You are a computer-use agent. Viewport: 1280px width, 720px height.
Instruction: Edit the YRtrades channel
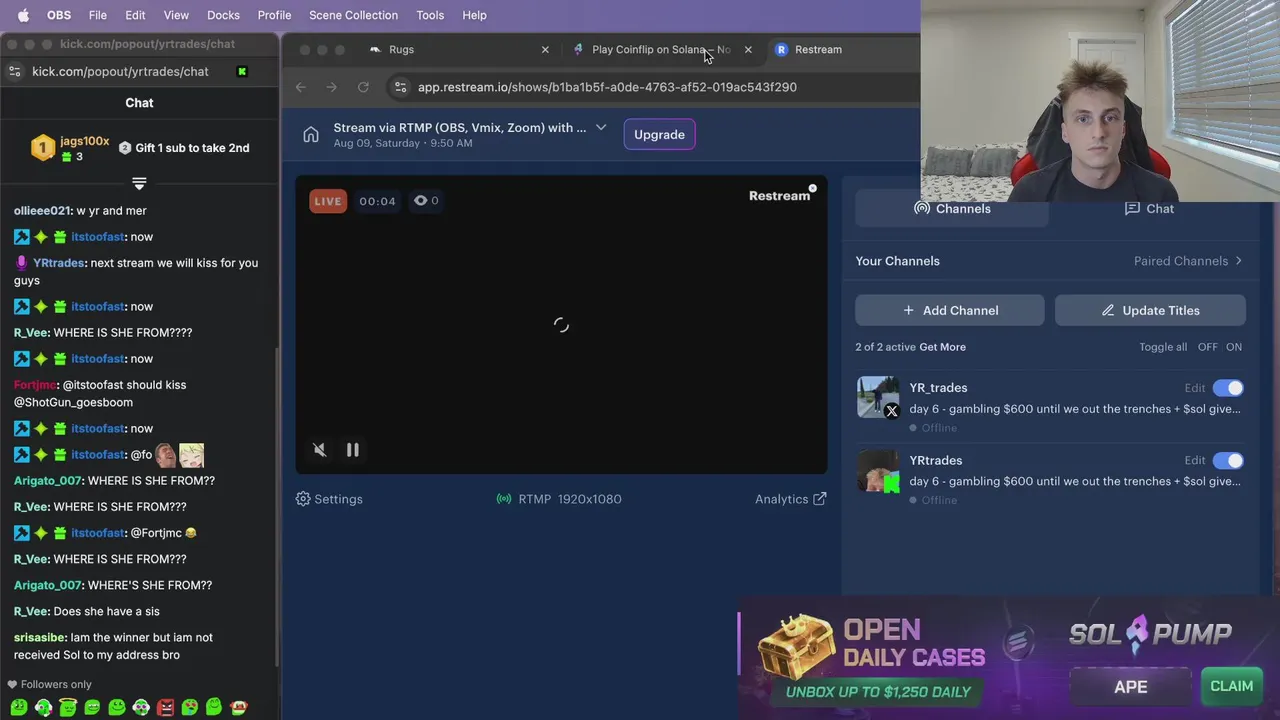[1195, 460]
